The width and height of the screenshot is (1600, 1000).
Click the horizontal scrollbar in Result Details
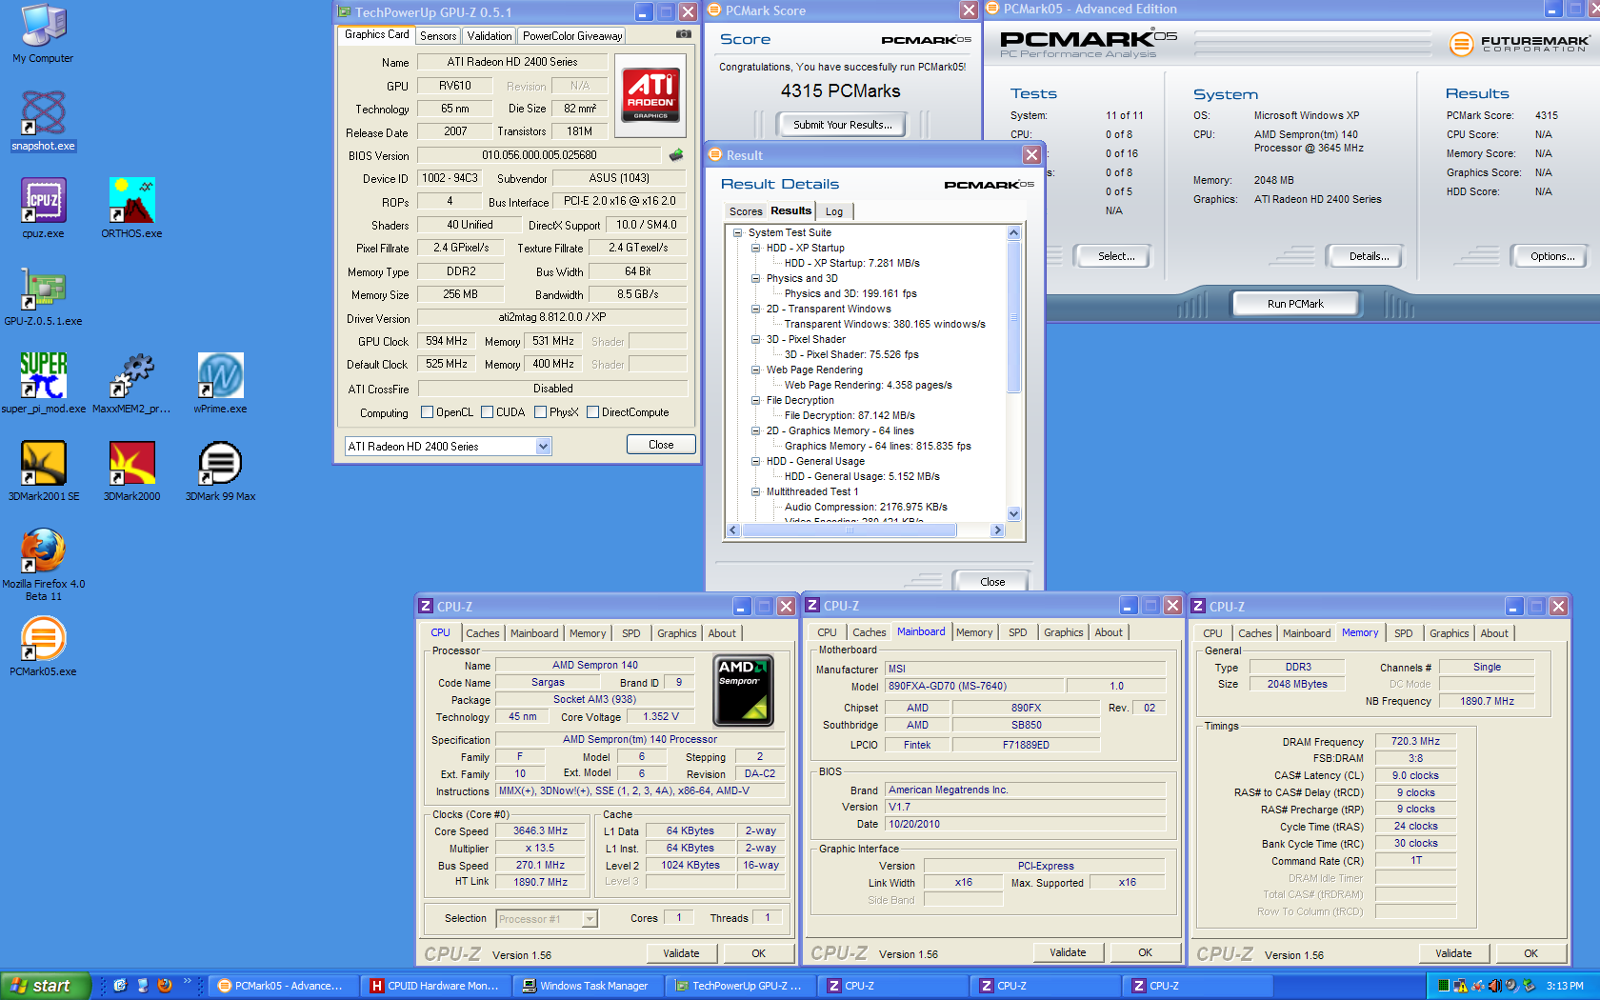[849, 530]
